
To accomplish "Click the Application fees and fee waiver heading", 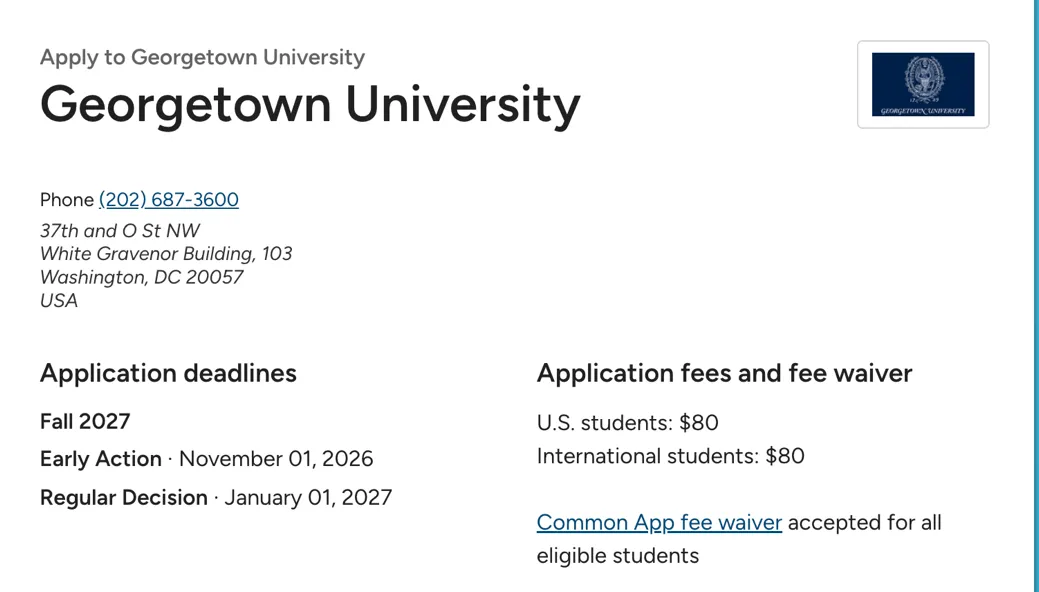I will coord(724,373).
